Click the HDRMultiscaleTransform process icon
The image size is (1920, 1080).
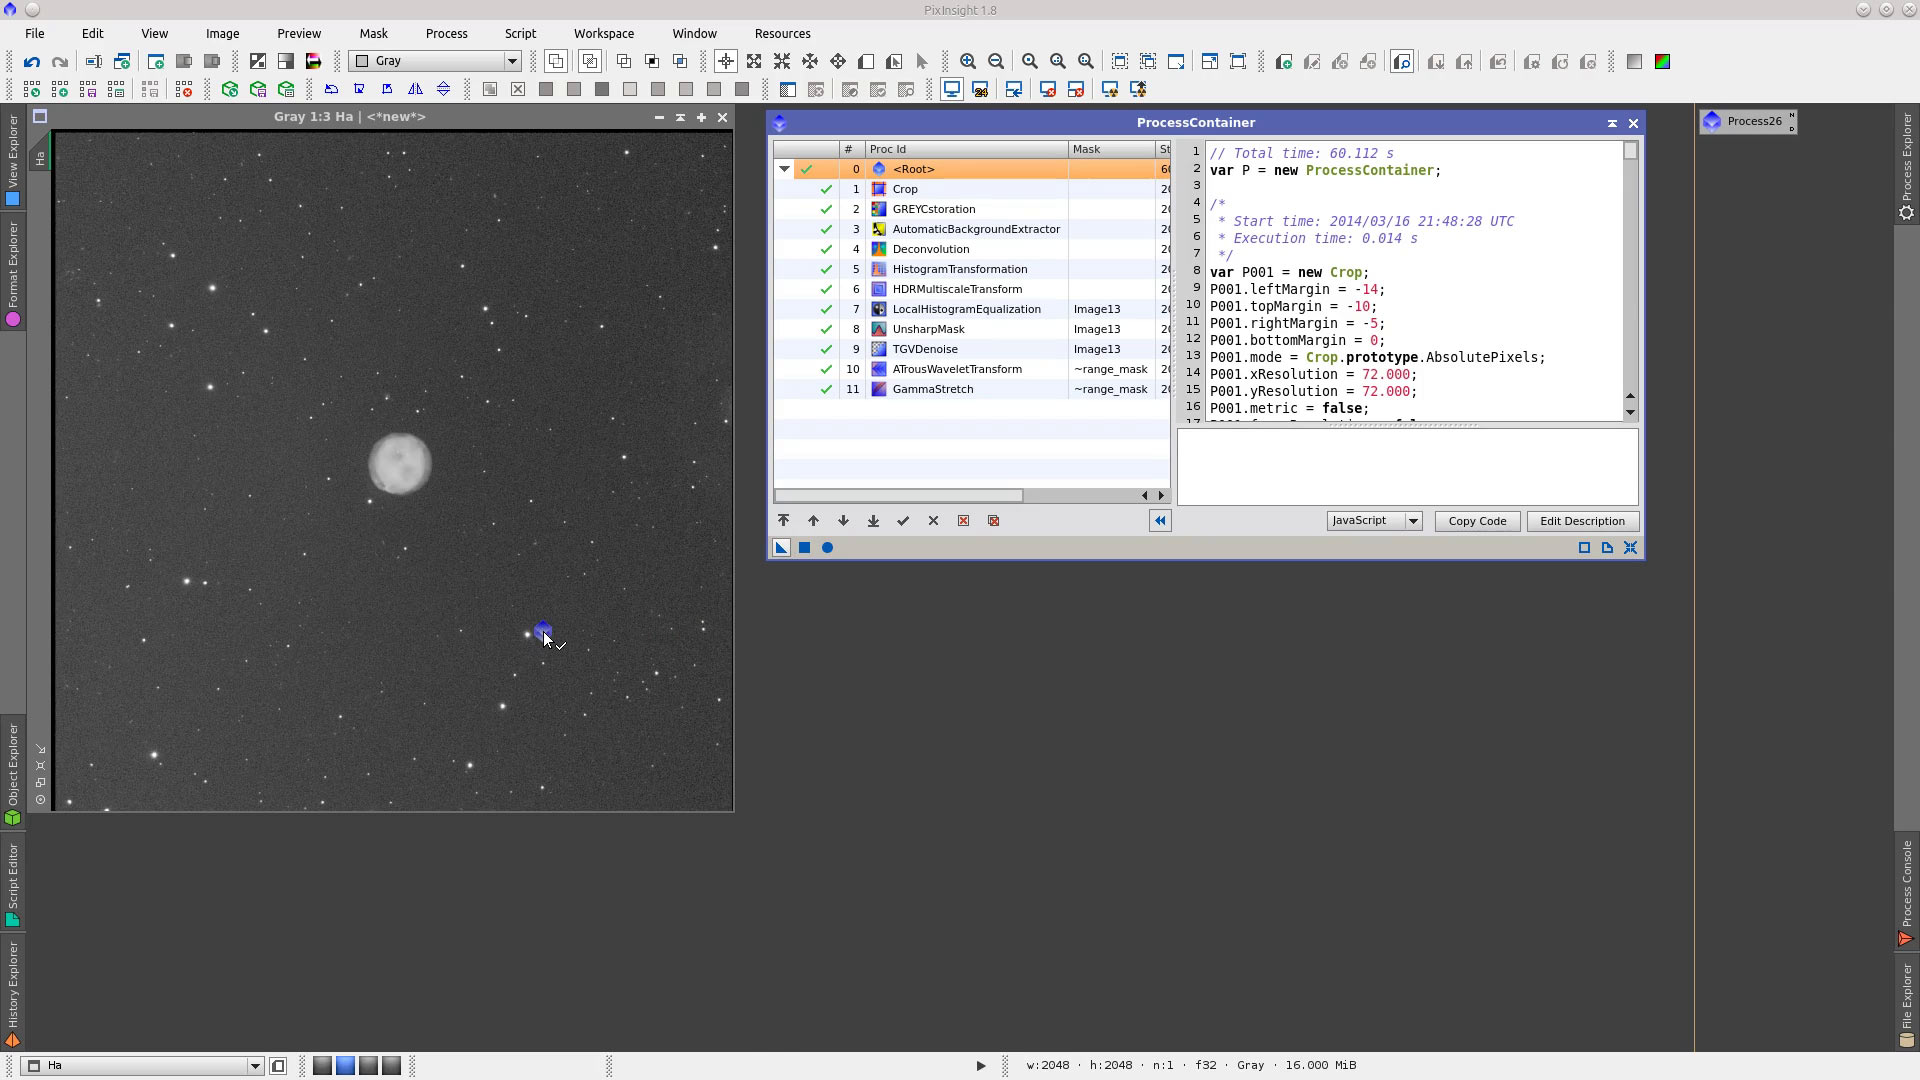point(880,289)
